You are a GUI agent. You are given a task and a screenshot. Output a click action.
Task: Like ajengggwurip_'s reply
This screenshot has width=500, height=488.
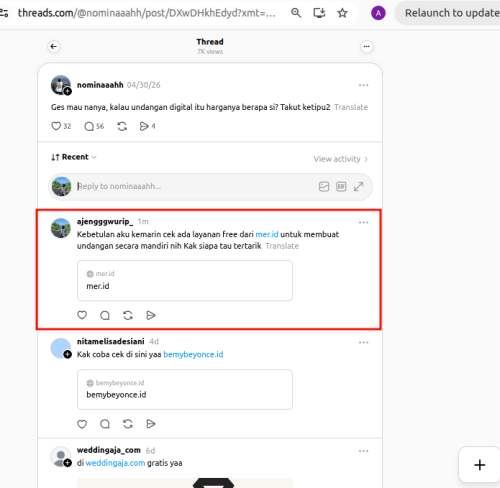(82, 315)
